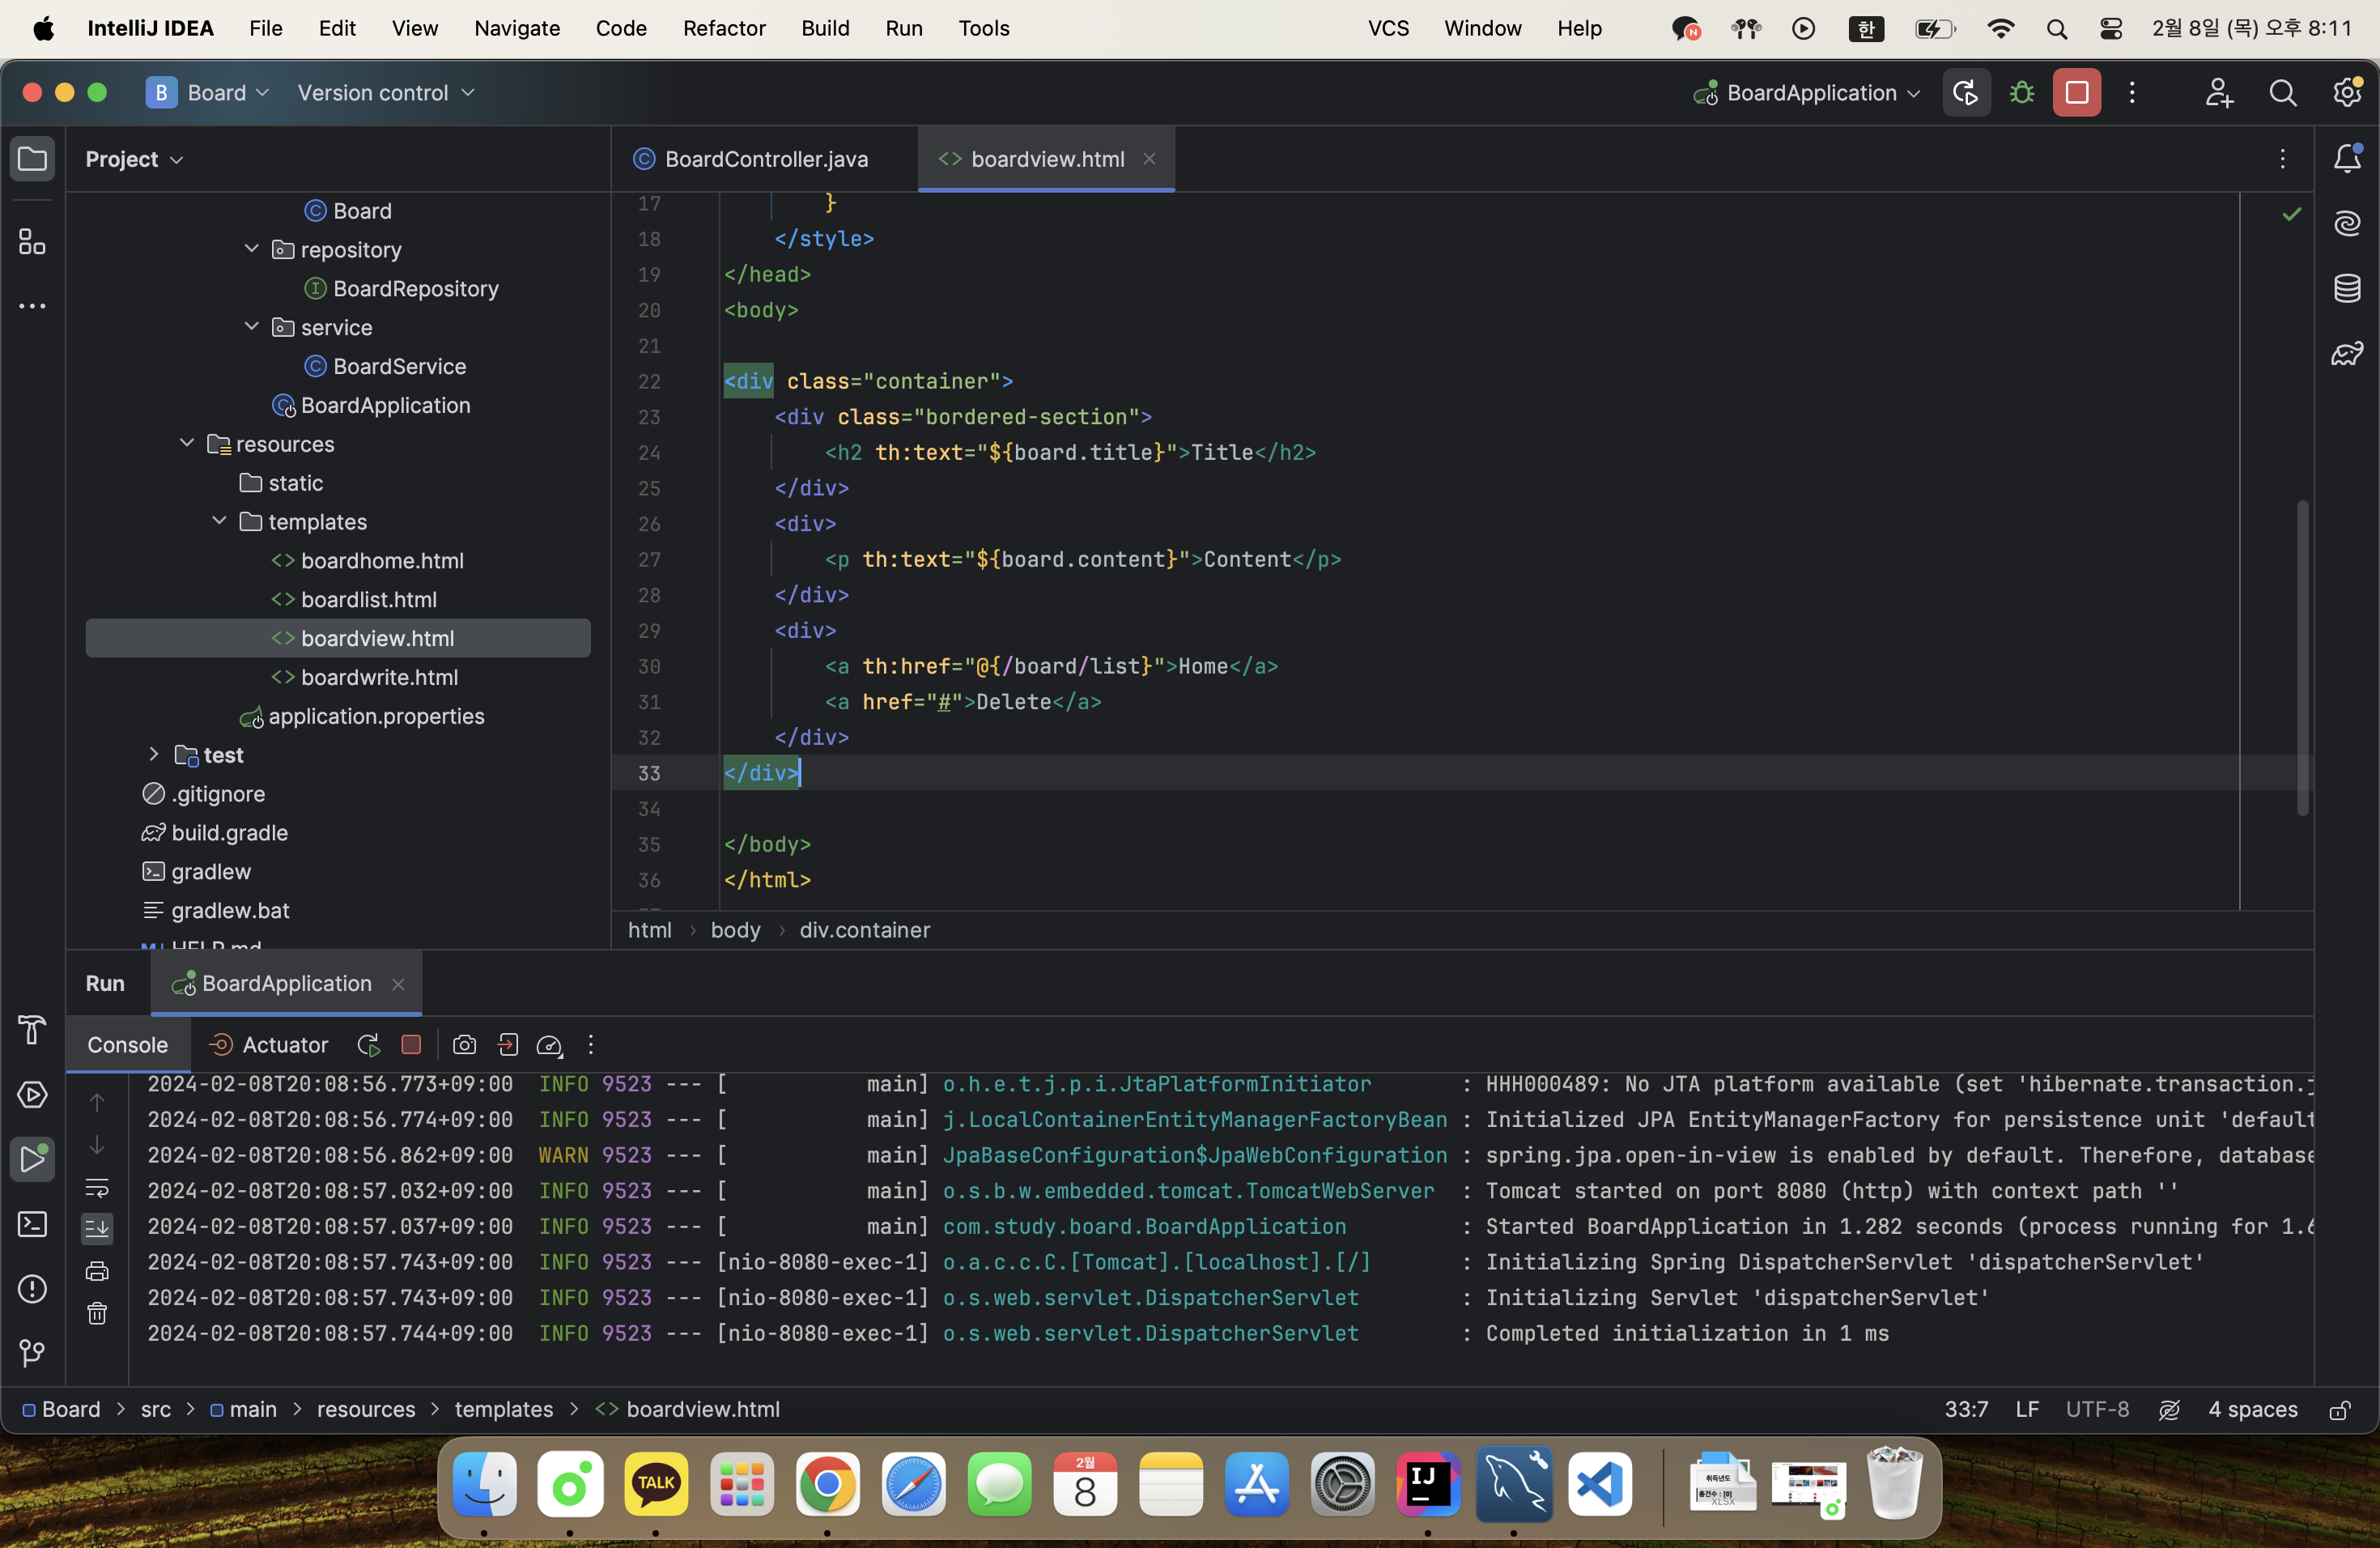
Task: Open the Terminal tool window
Action: (32, 1224)
